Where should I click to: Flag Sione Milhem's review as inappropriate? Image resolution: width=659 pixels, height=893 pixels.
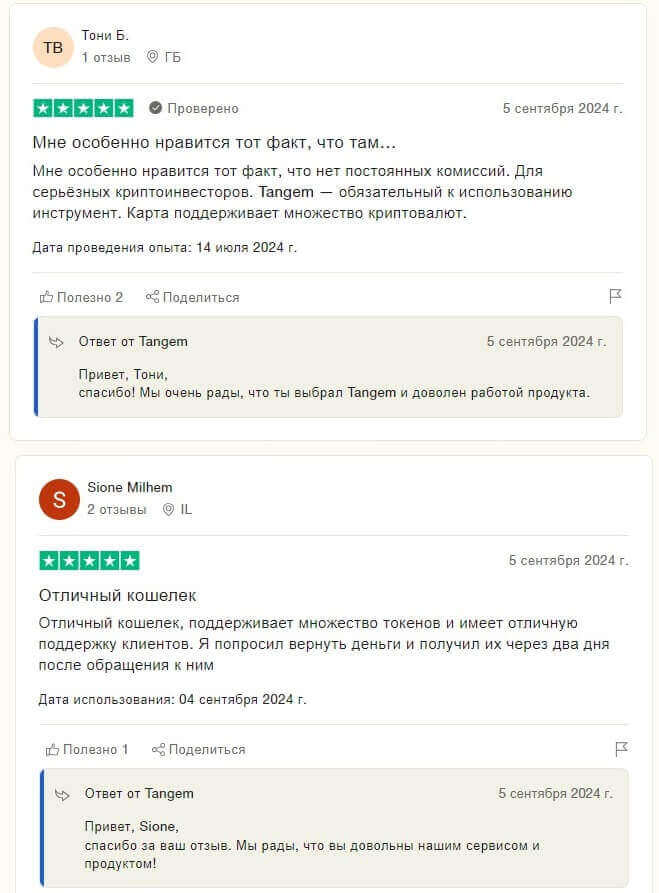coord(622,748)
